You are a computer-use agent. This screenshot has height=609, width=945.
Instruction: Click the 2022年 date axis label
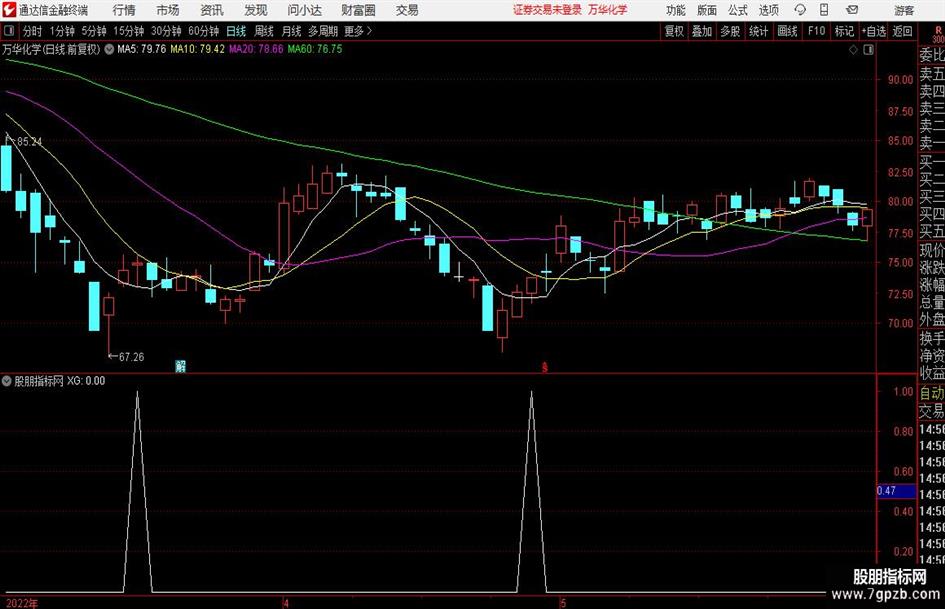pyautogui.click(x=22, y=603)
